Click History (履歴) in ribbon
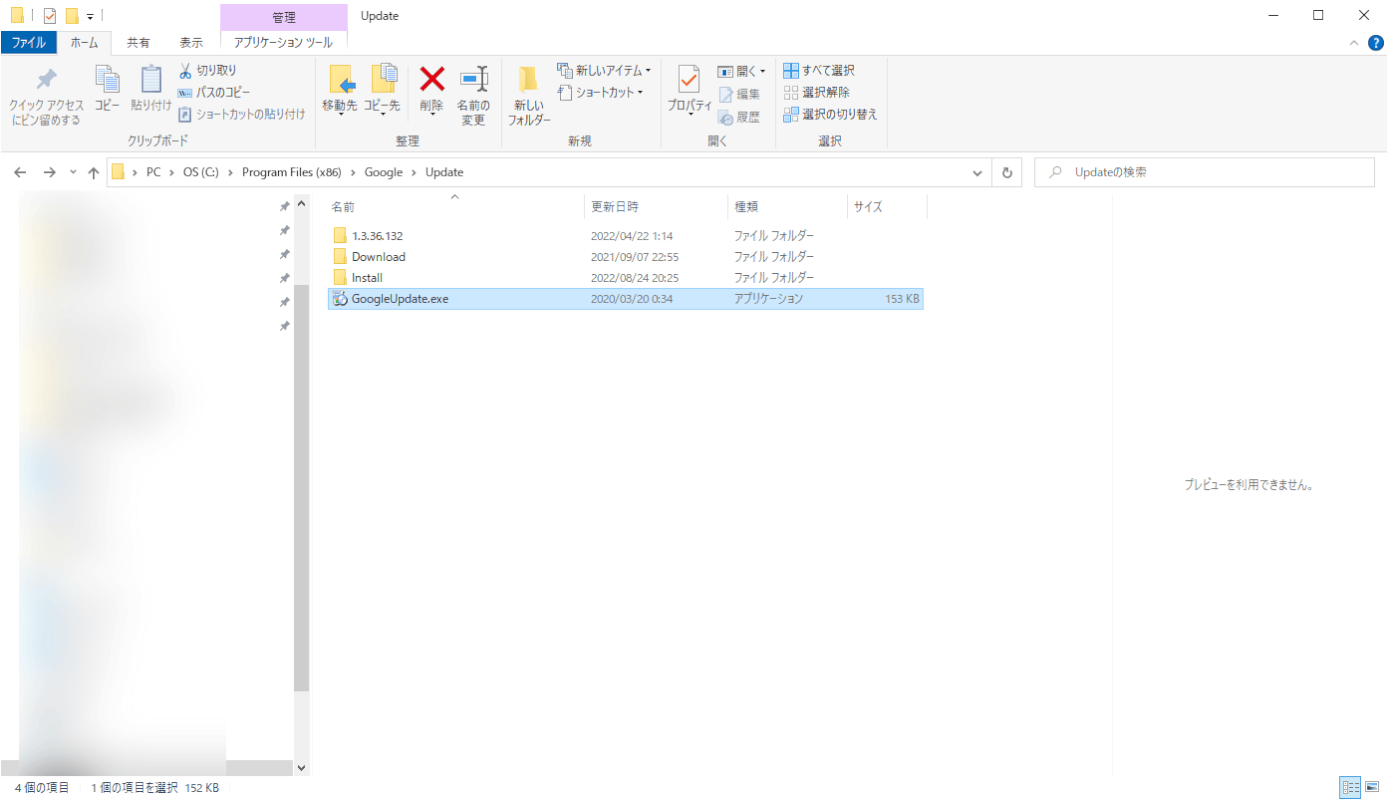 click(x=739, y=117)
